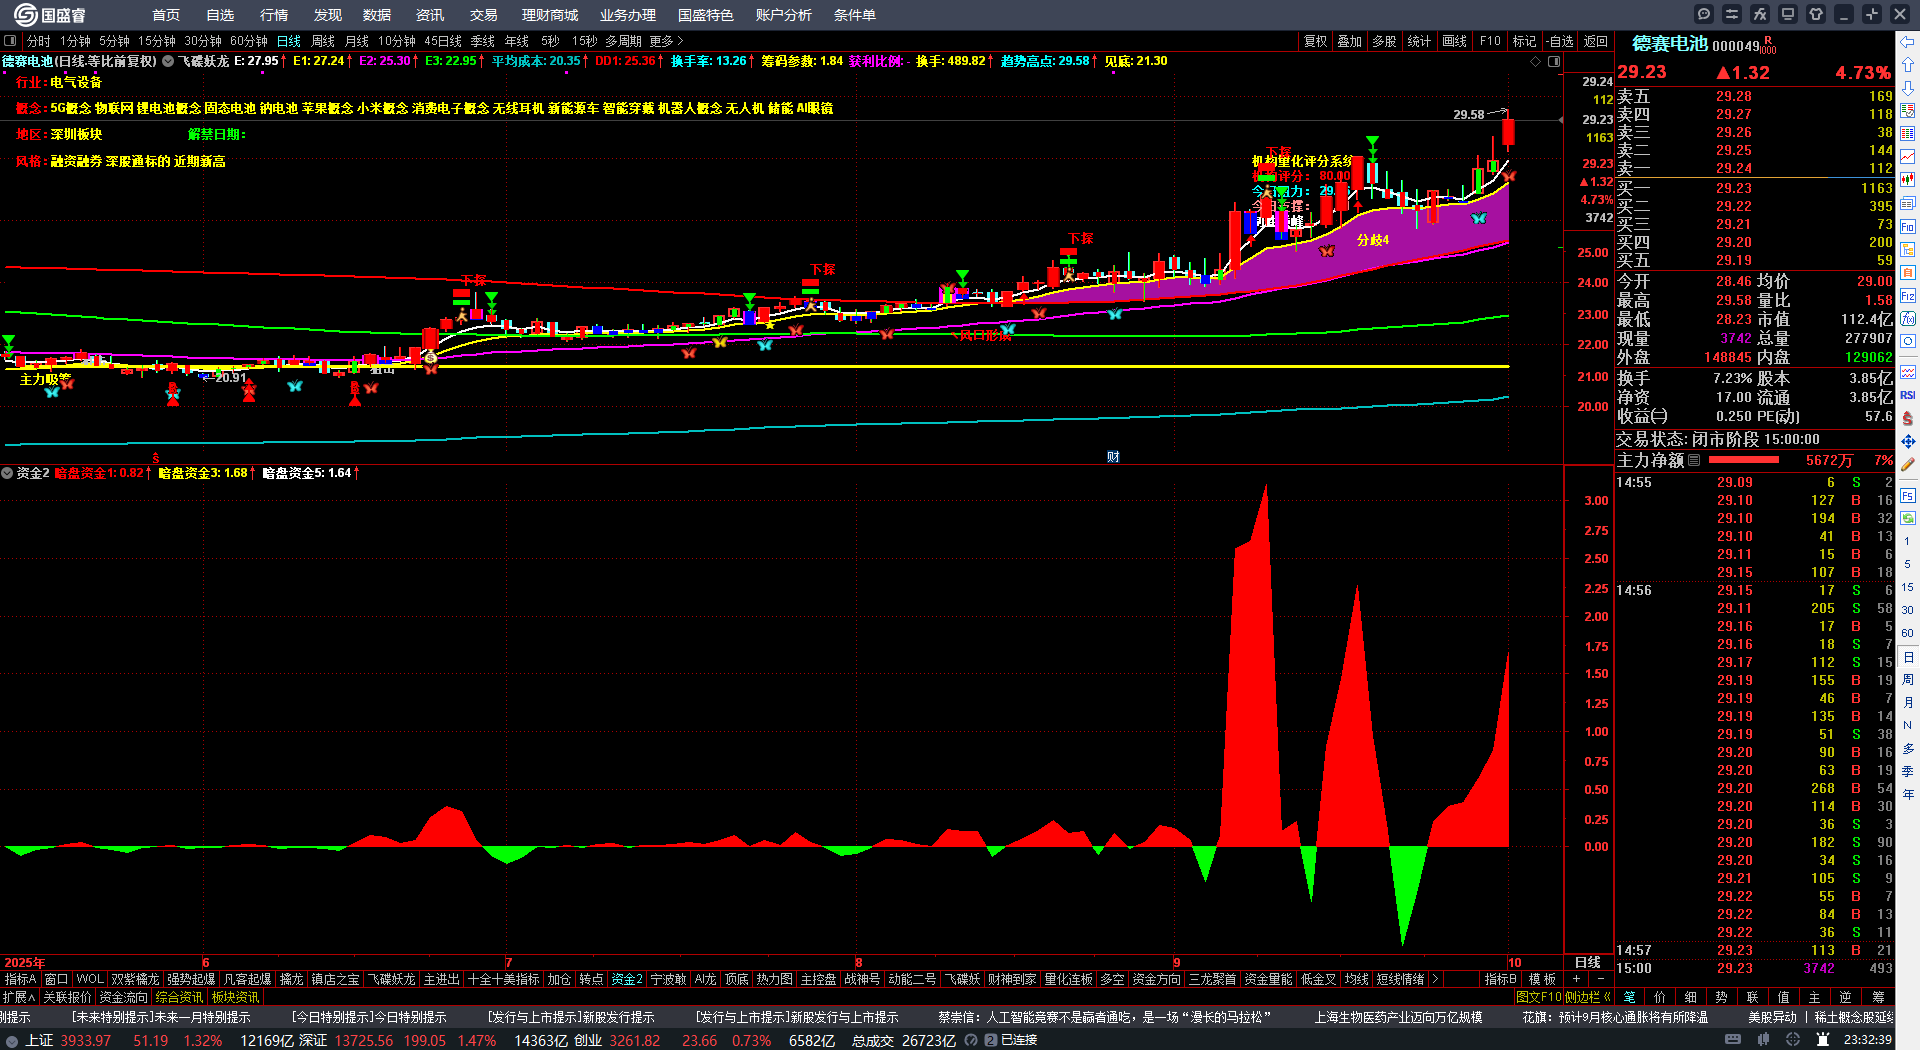This screenshot has height=1050, width=1920.
Task: Expand 更多 period options
Action: click(667, 41)
